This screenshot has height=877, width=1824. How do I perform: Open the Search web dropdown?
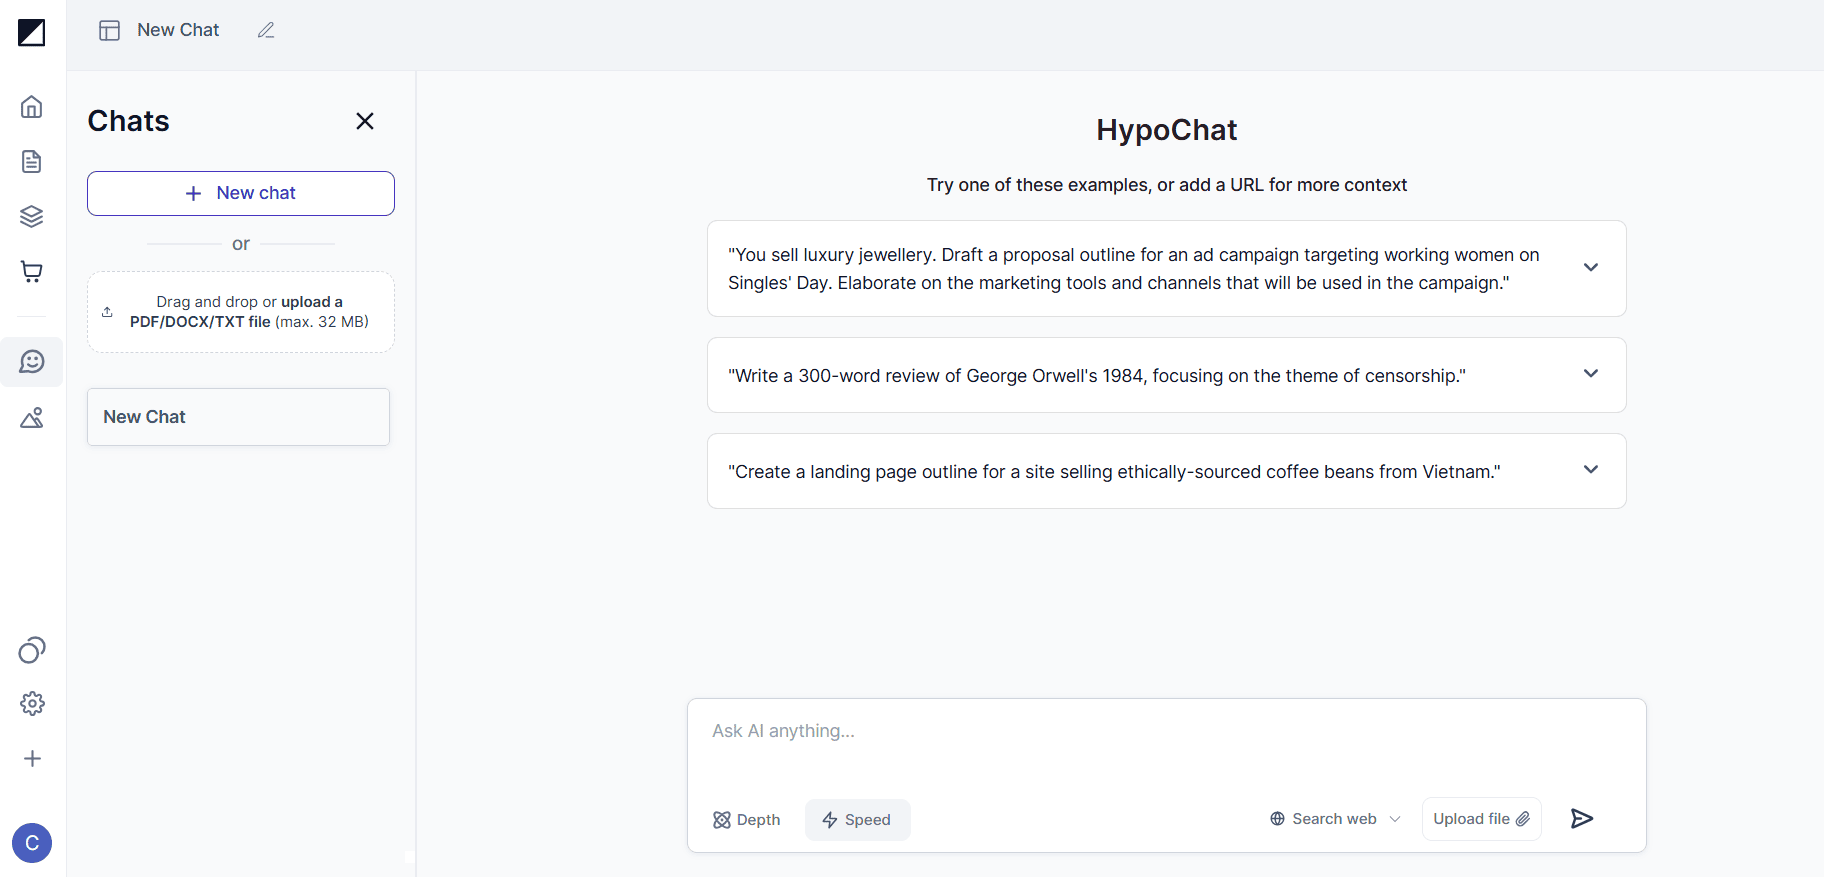tap(1335, 819)
